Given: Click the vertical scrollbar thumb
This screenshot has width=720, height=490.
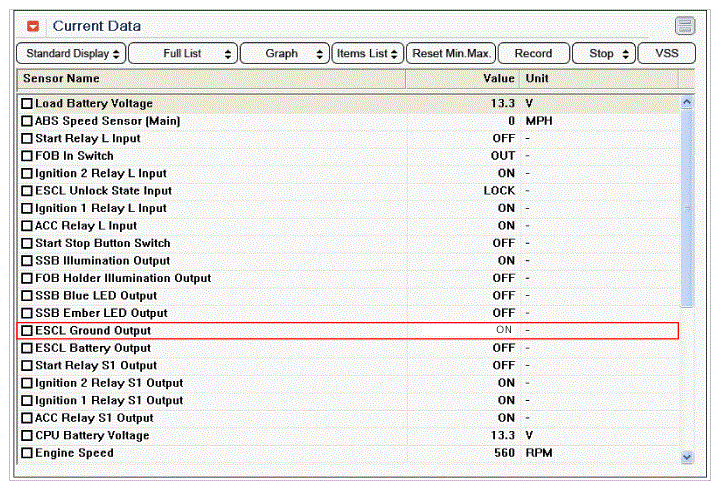Looking at the screenshot, I should tap(687, 208).
